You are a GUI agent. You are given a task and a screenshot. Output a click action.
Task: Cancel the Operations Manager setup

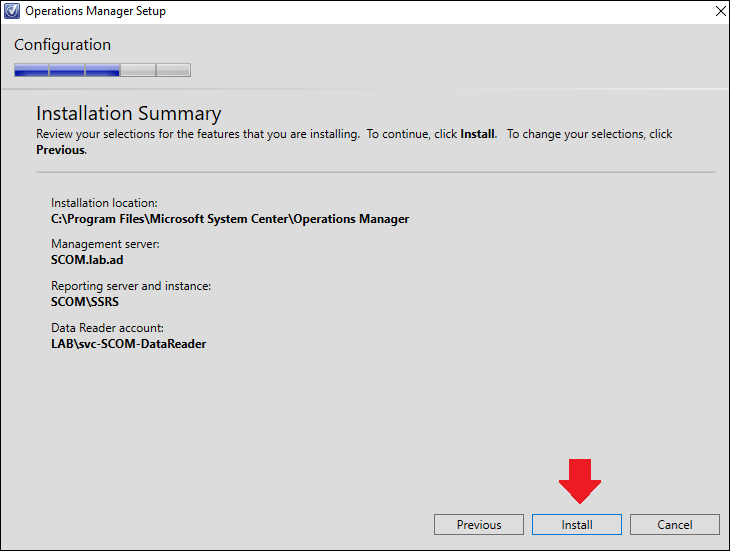675,524
